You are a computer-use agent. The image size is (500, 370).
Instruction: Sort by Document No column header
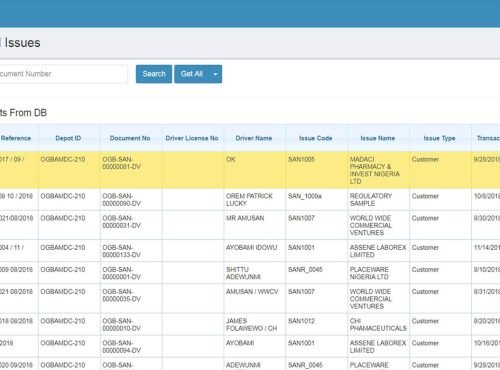coord(130,138)
